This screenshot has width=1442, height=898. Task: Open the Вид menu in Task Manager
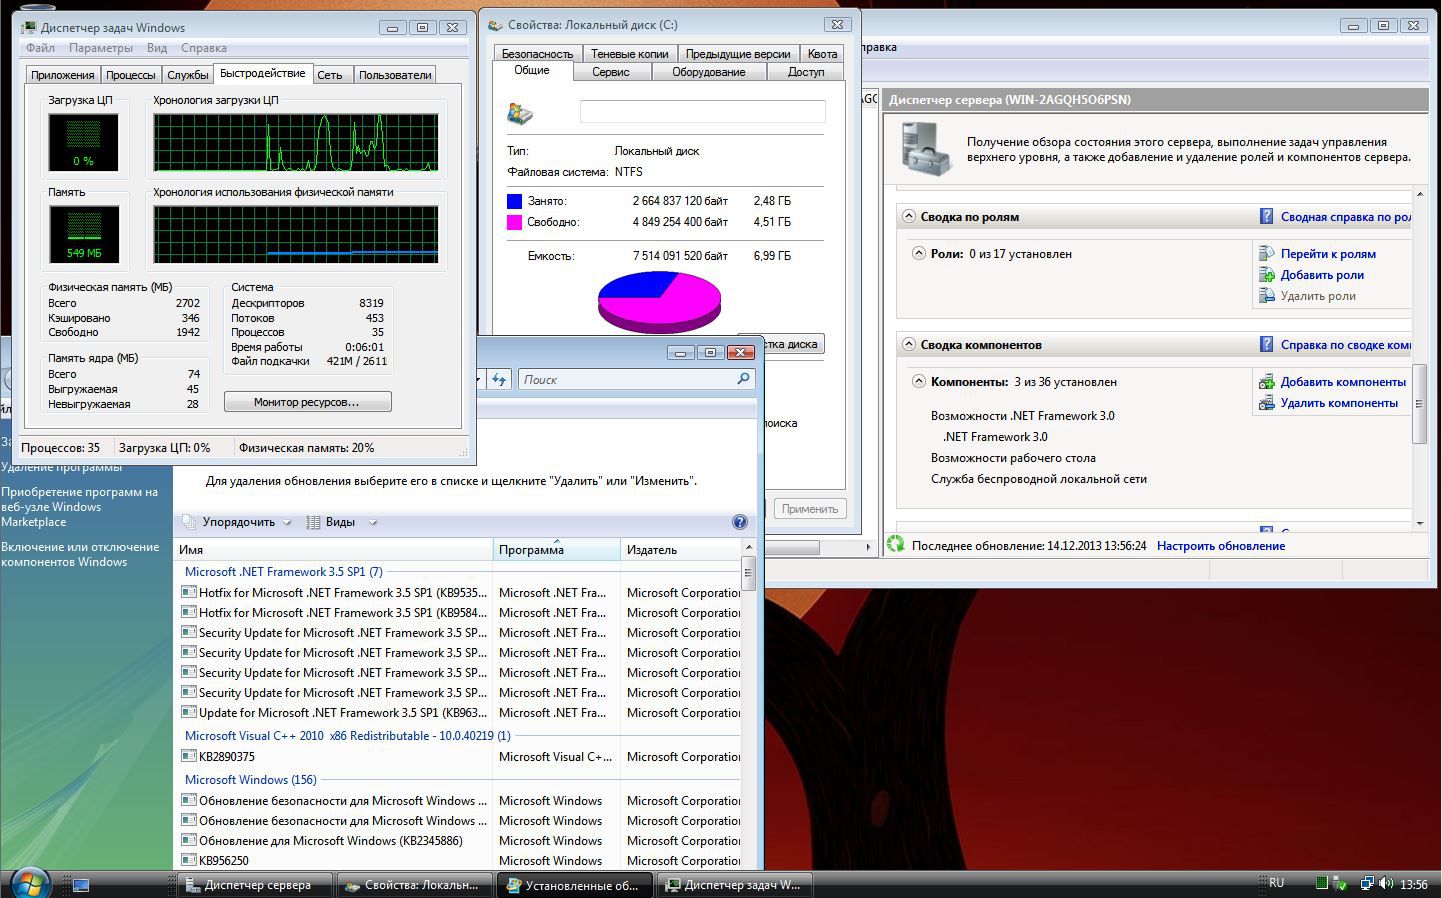click(x=157, y=48)
